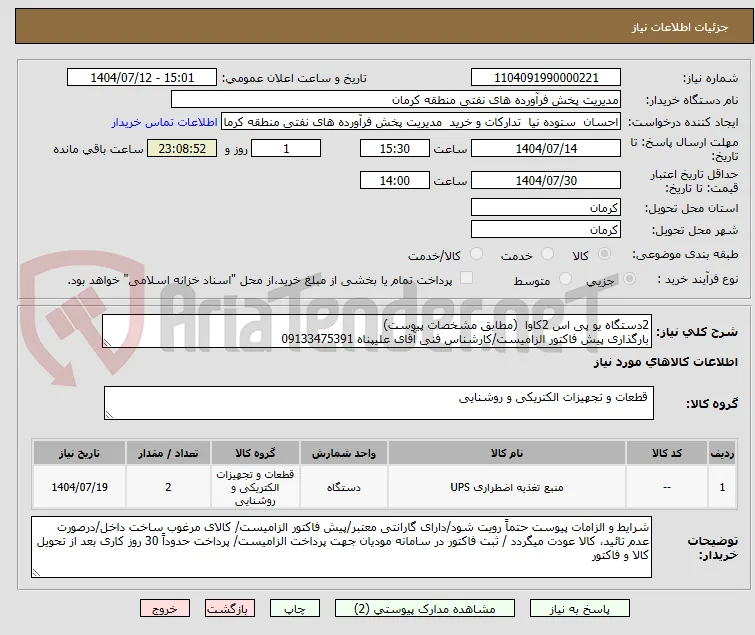Select the متوسط purchase type radio
This screenshot has width=755, height=635.
(565, 279)
